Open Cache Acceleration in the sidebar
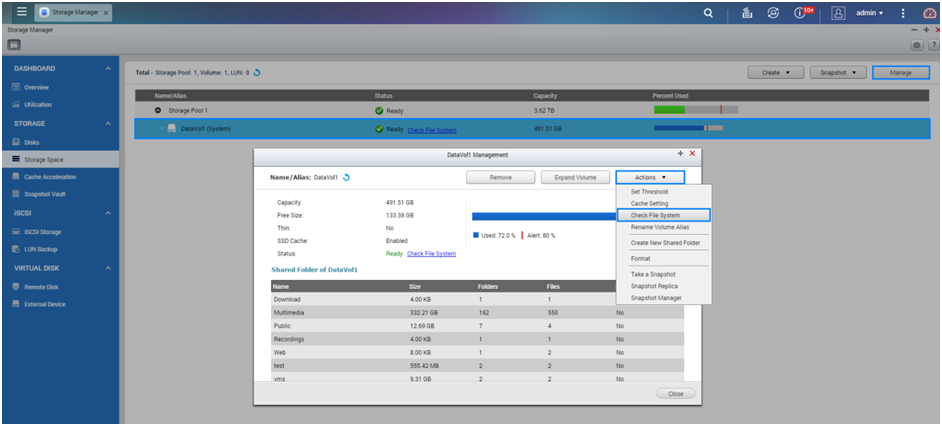Screen dimensions: 942x426 click(50, 177)
